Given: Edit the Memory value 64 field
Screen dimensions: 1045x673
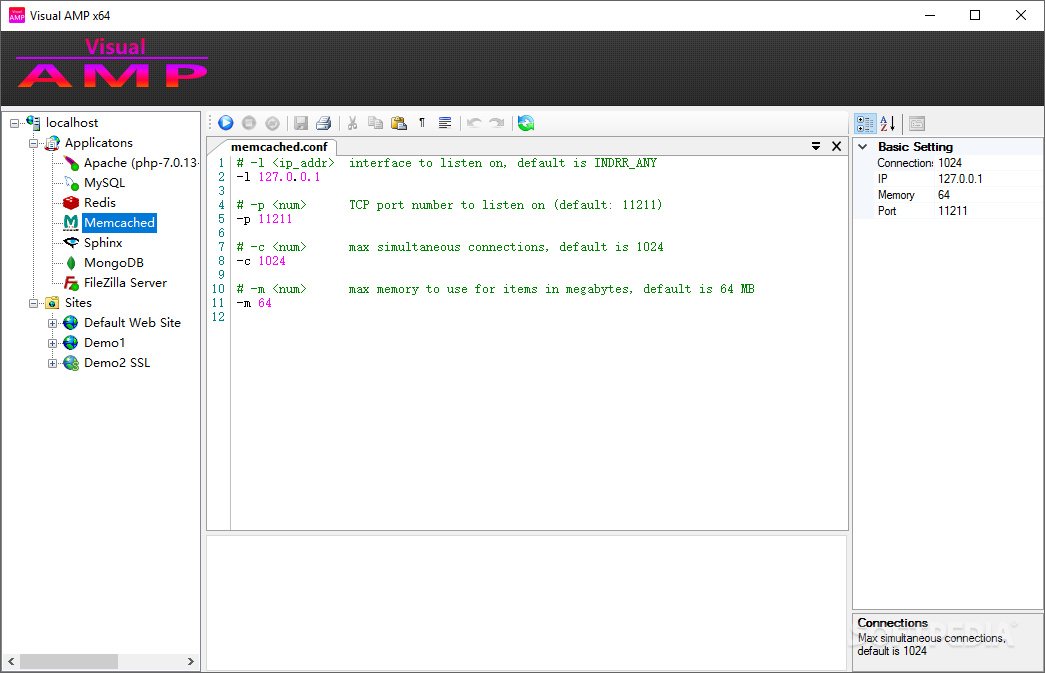Looking at the screenshot, I should tap(989, 195).
